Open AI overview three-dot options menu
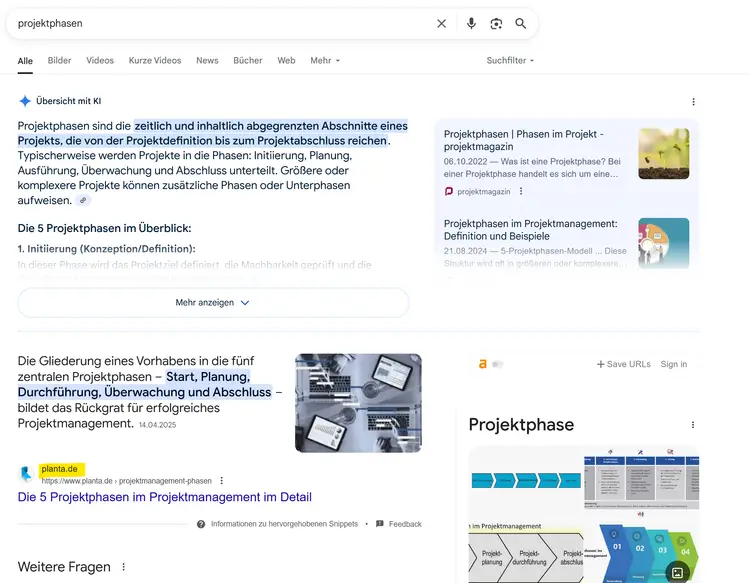Image resolution: width=750 pixels, height=583 pixels. coord(693,101)
